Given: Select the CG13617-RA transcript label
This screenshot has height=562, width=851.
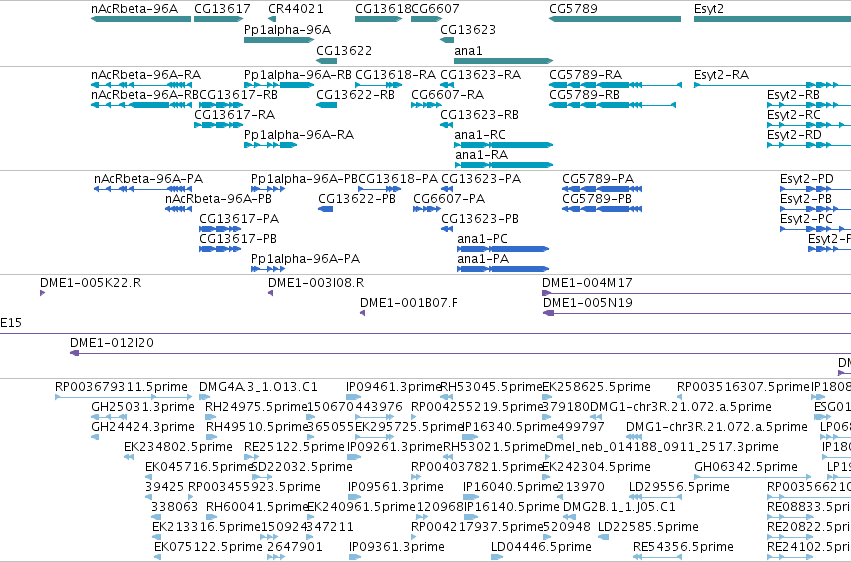Looking at the screenshot, I should (234, 114).
